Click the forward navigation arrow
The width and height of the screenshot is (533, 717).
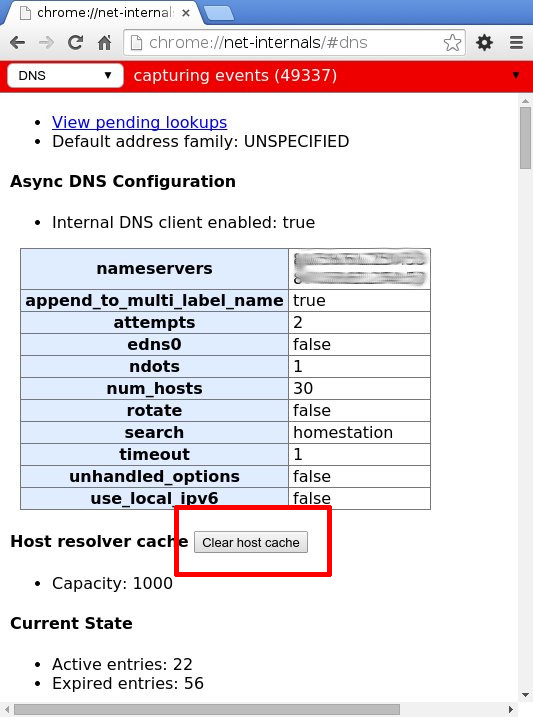46,43
